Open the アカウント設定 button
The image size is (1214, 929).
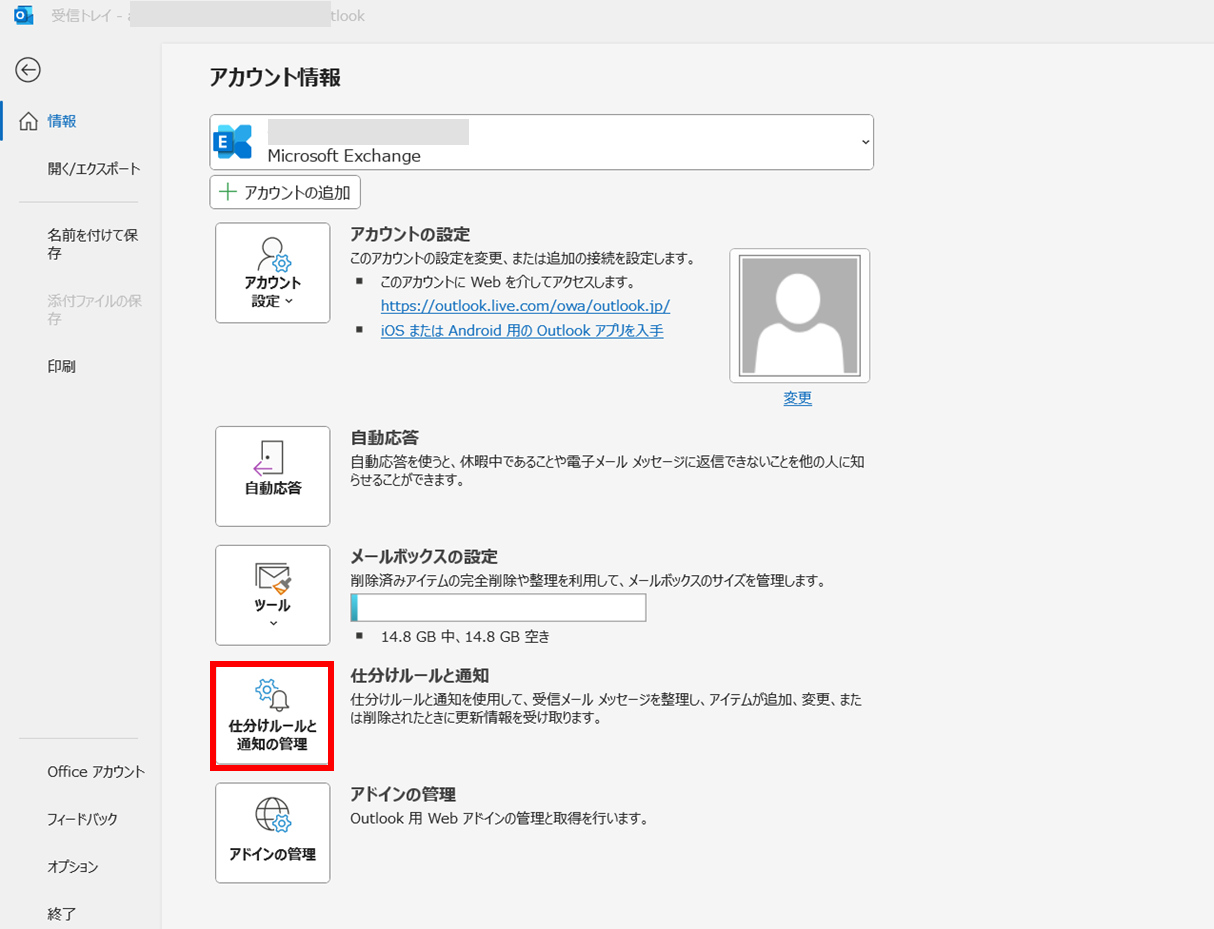tap(272, 273)
